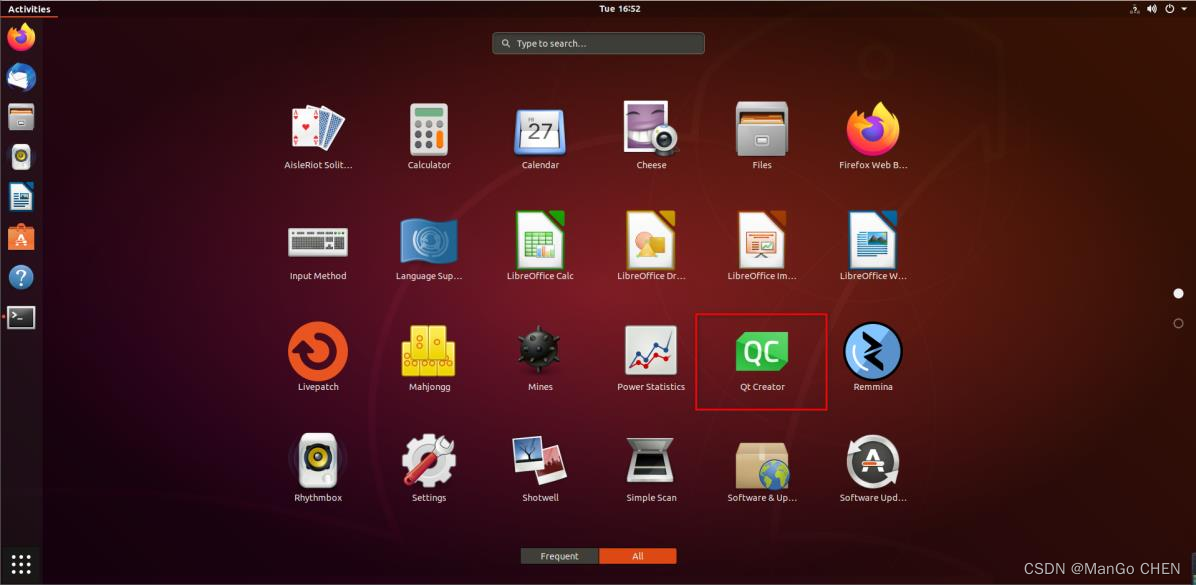Launch LibreOffice Draw
This screenshot has height=585, width=1196.
tap(651, 239)
